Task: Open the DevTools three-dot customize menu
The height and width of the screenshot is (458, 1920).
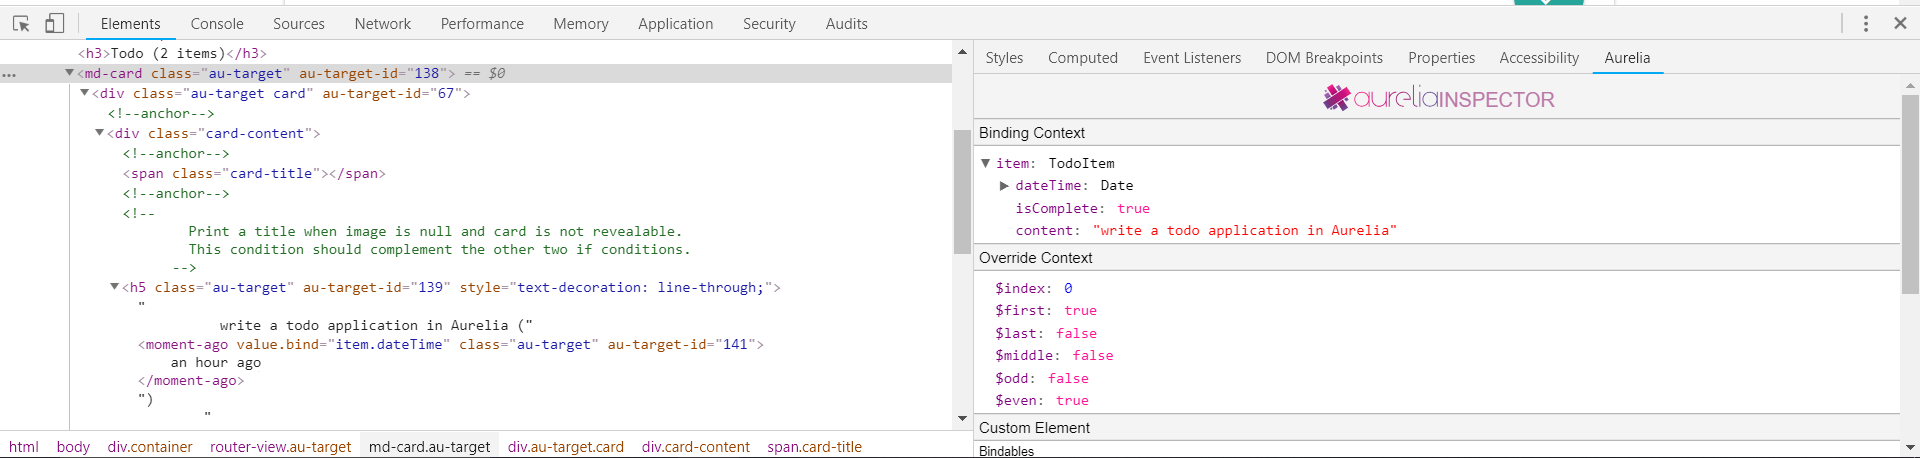Action: point(1866,23)
